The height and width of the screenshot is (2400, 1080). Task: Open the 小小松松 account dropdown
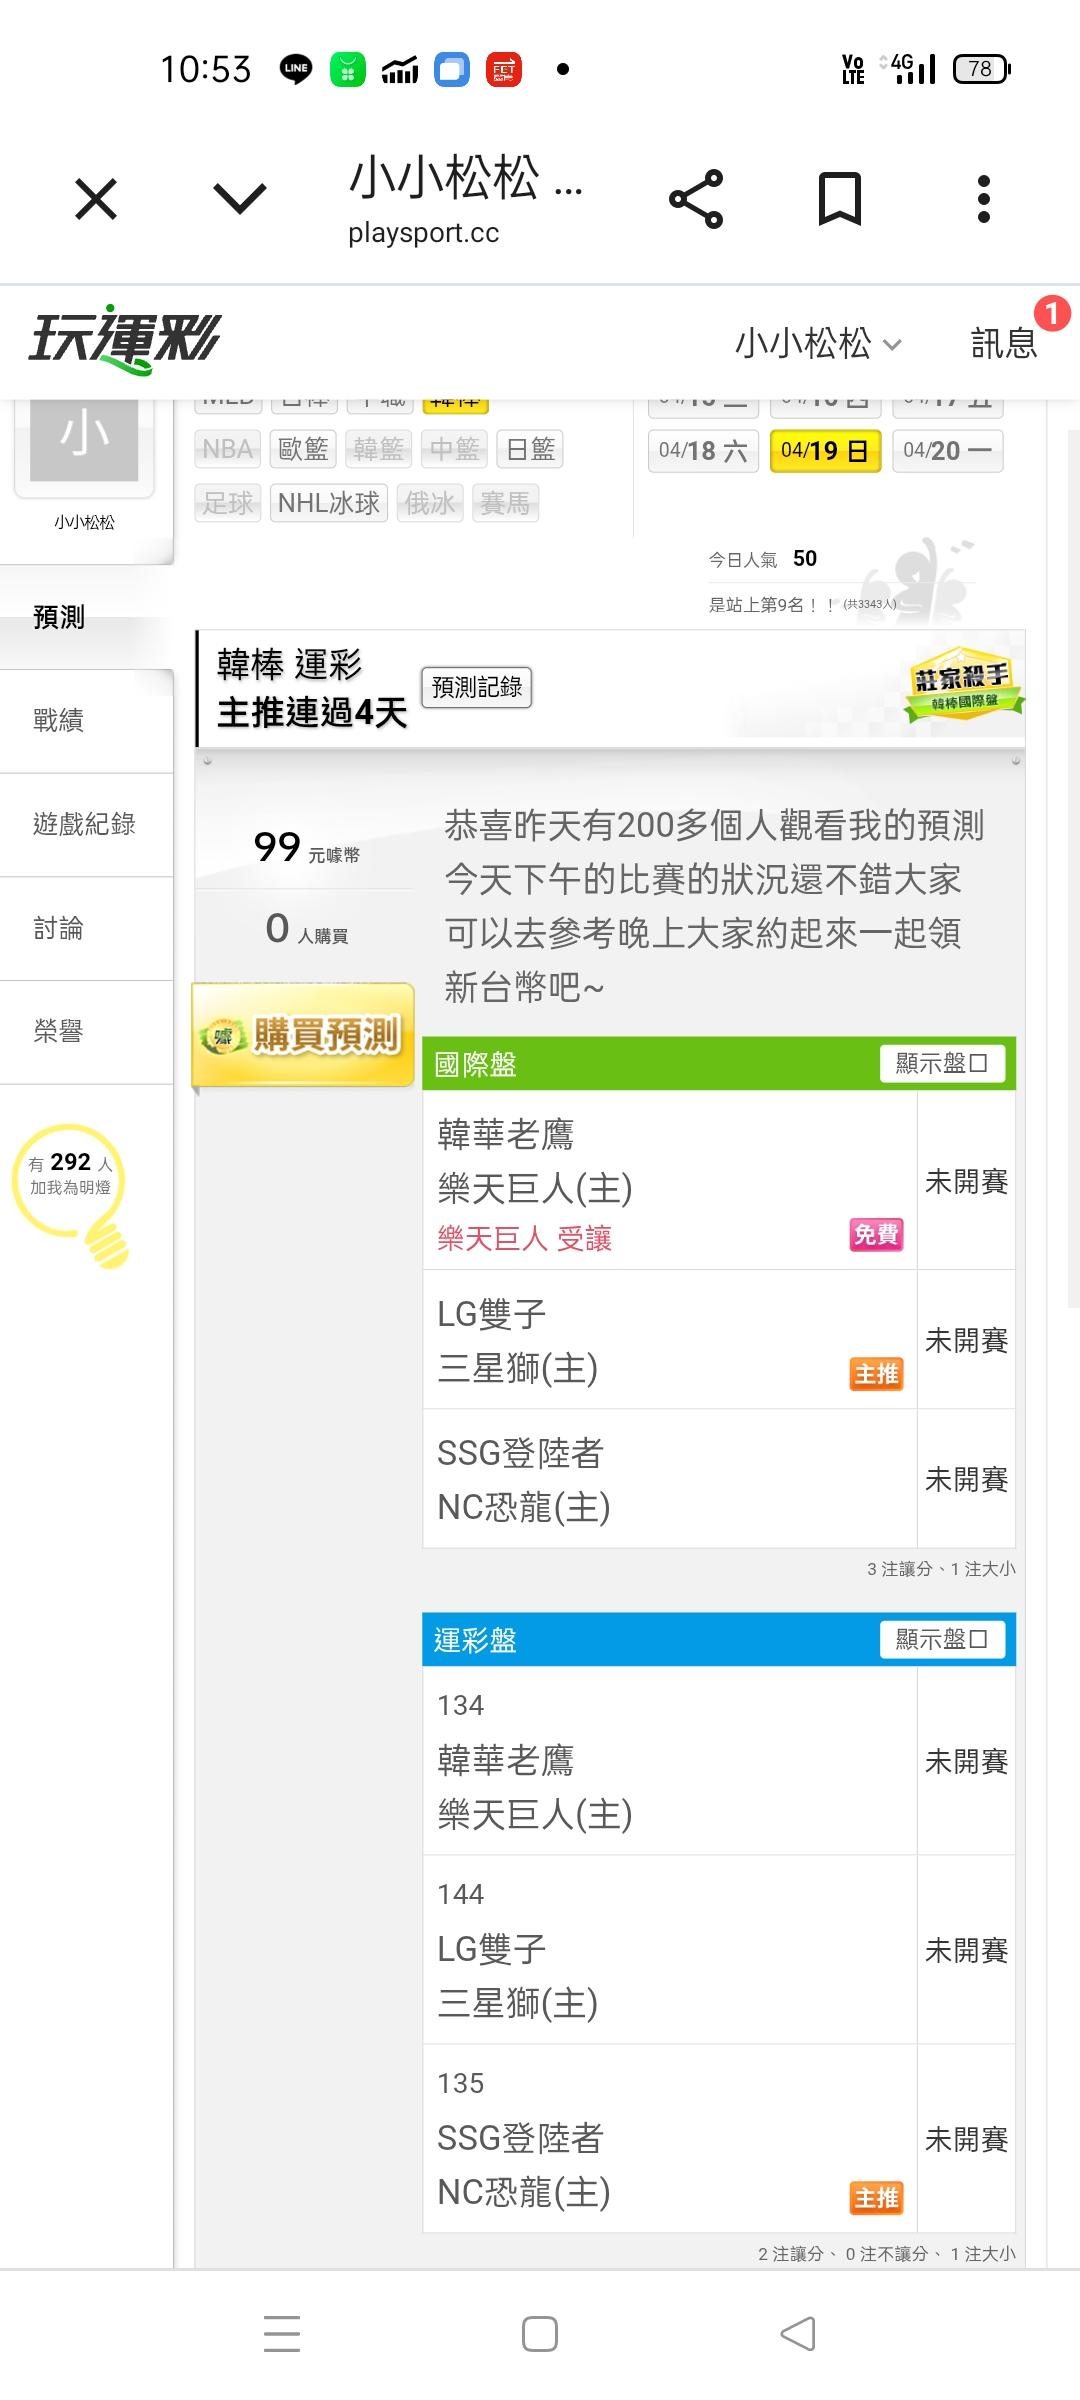pos(817,343)
